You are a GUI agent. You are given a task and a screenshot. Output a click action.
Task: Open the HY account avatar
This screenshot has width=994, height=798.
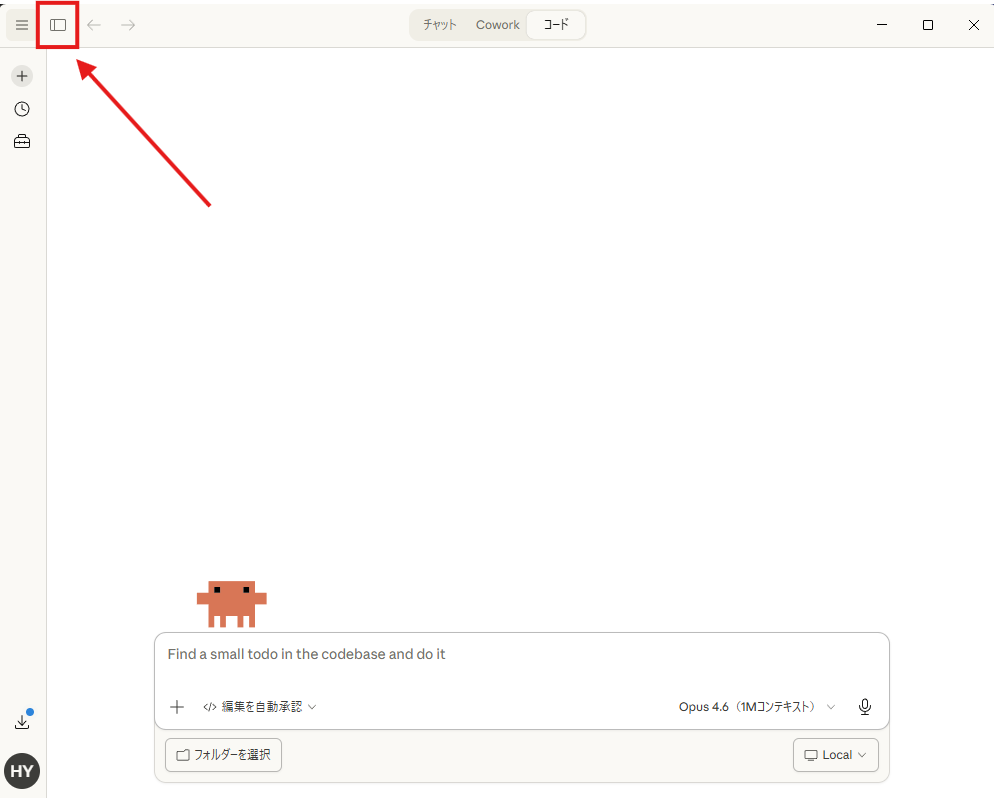coord(21,771)
